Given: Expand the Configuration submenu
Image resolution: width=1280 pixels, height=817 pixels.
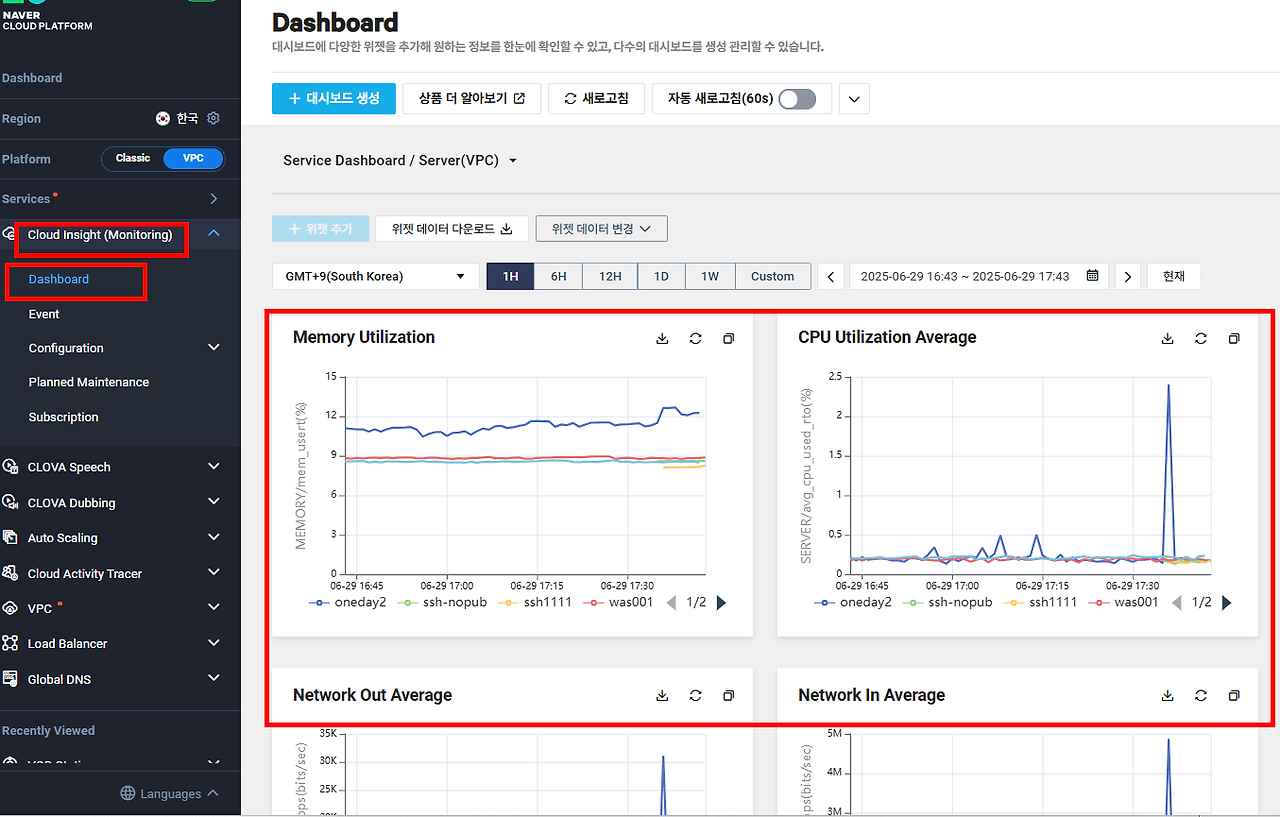Looking at the screenshot, I should pyautogui.click(x=120, y=348).
